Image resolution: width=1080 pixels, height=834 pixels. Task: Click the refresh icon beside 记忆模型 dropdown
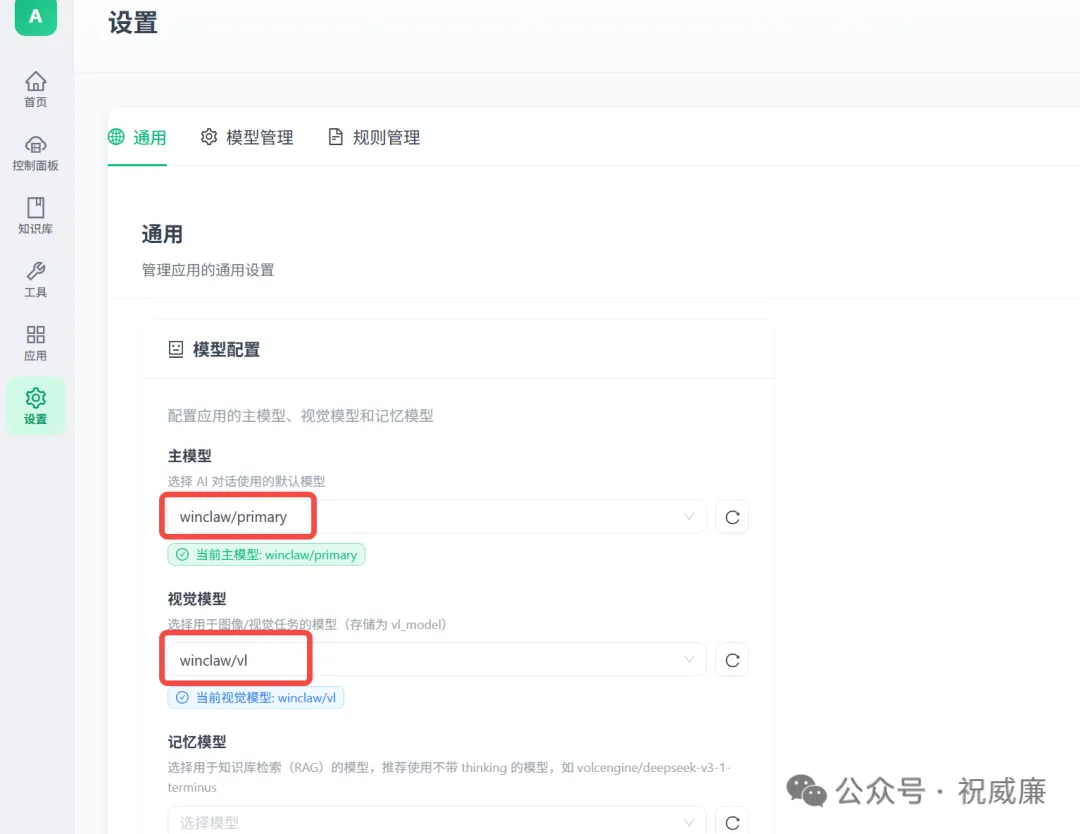point(731,820)
